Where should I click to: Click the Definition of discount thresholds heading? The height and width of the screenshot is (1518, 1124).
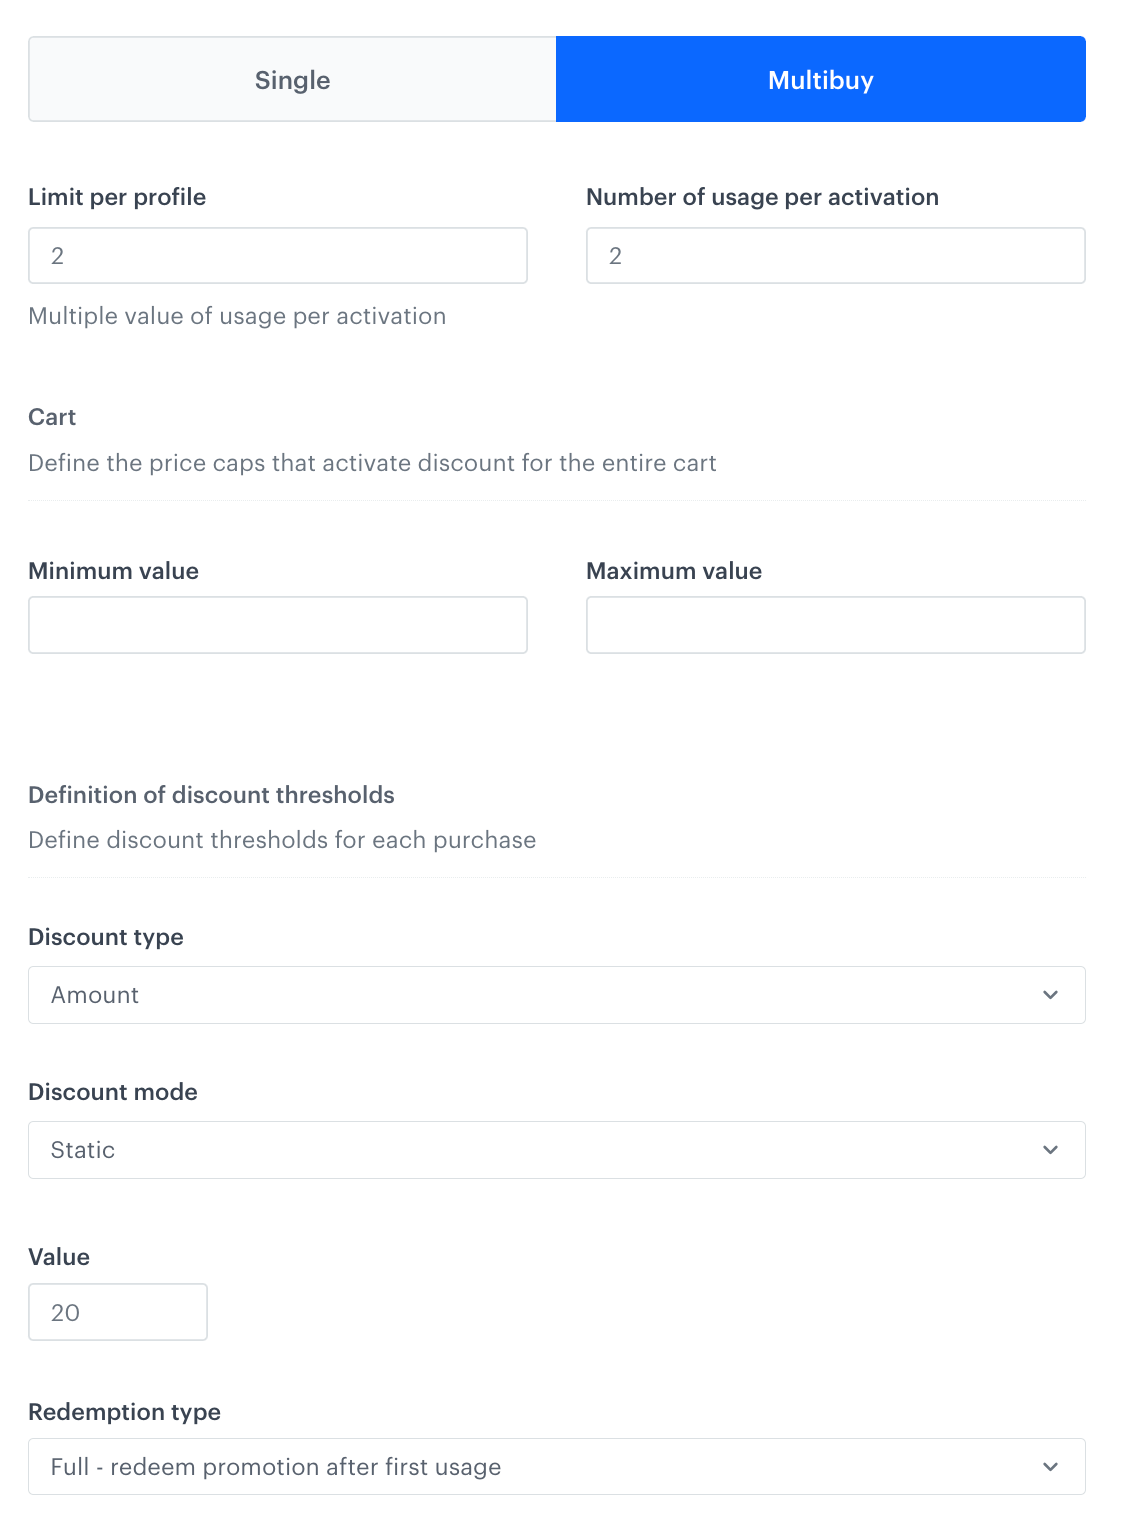pos(211,794)
